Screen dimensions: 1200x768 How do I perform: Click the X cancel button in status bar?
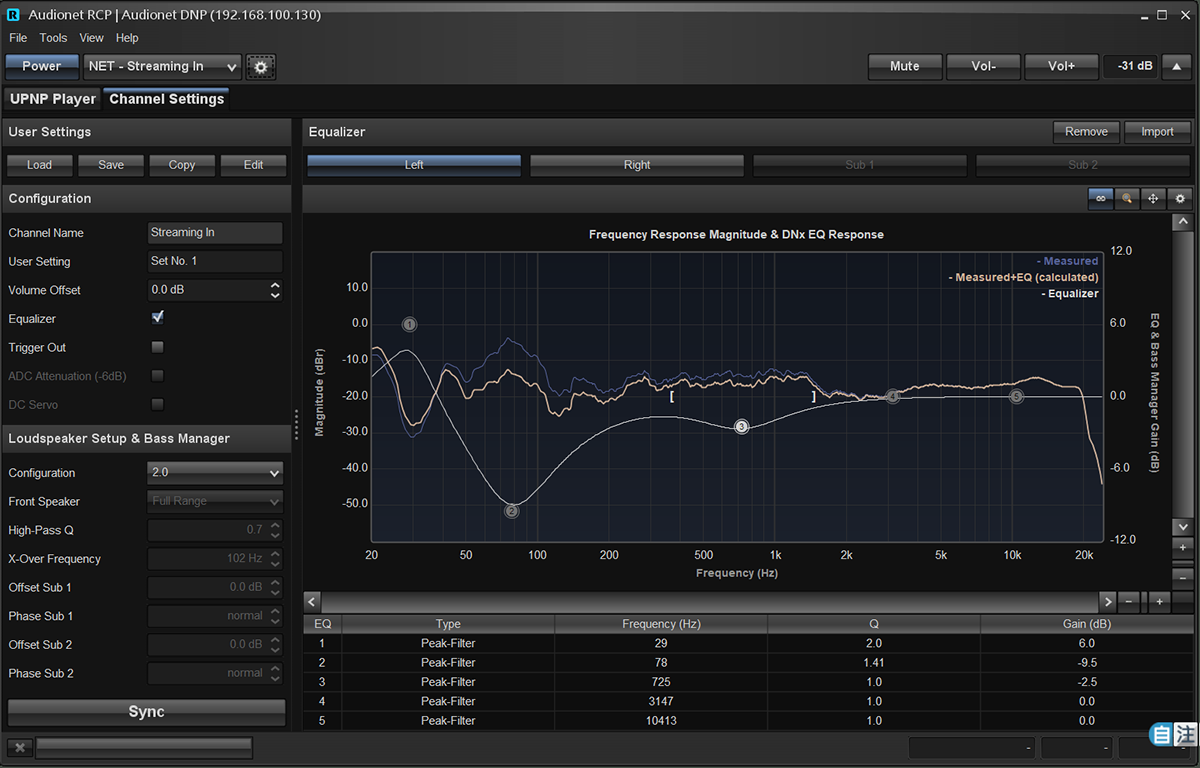pos(19,748)
